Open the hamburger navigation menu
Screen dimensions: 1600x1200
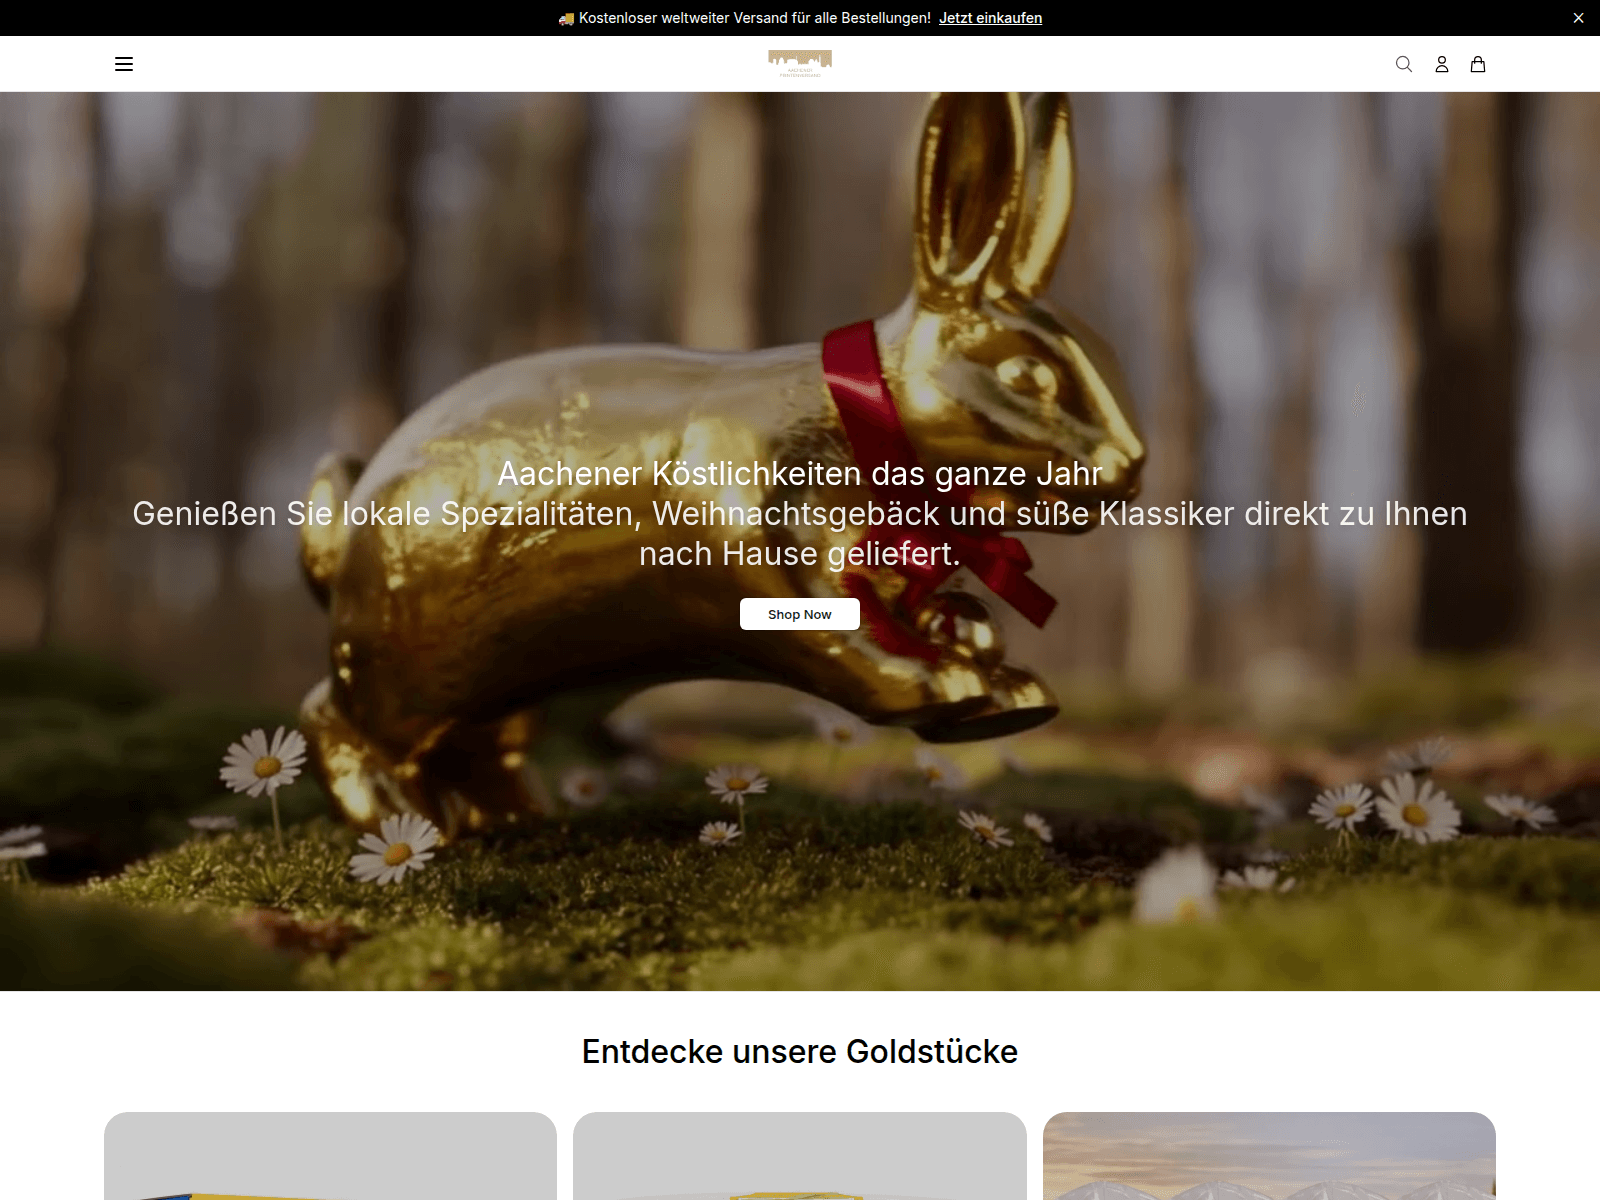[124, 64]
